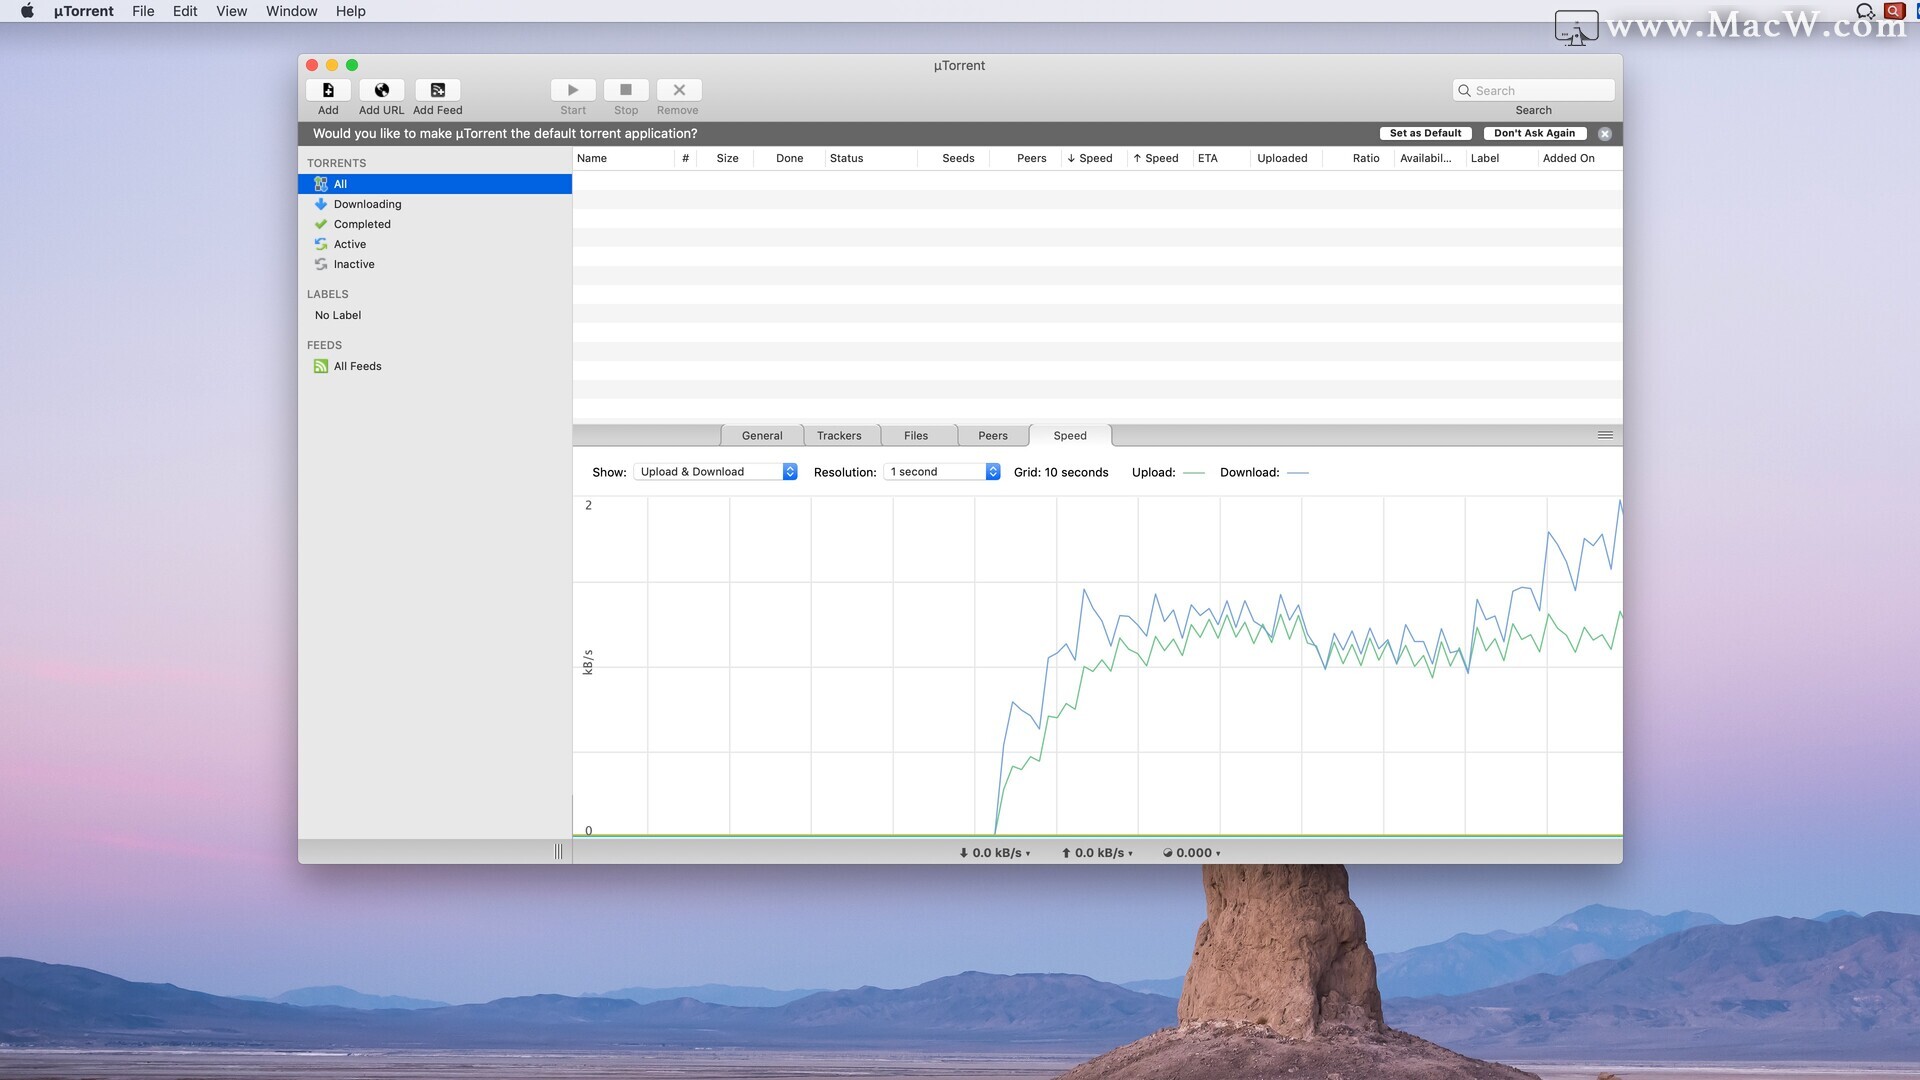Viewport: 1920px width, 1080px height.
Task: Sort by the Added On column header
Action: (x=1580, y=158)
